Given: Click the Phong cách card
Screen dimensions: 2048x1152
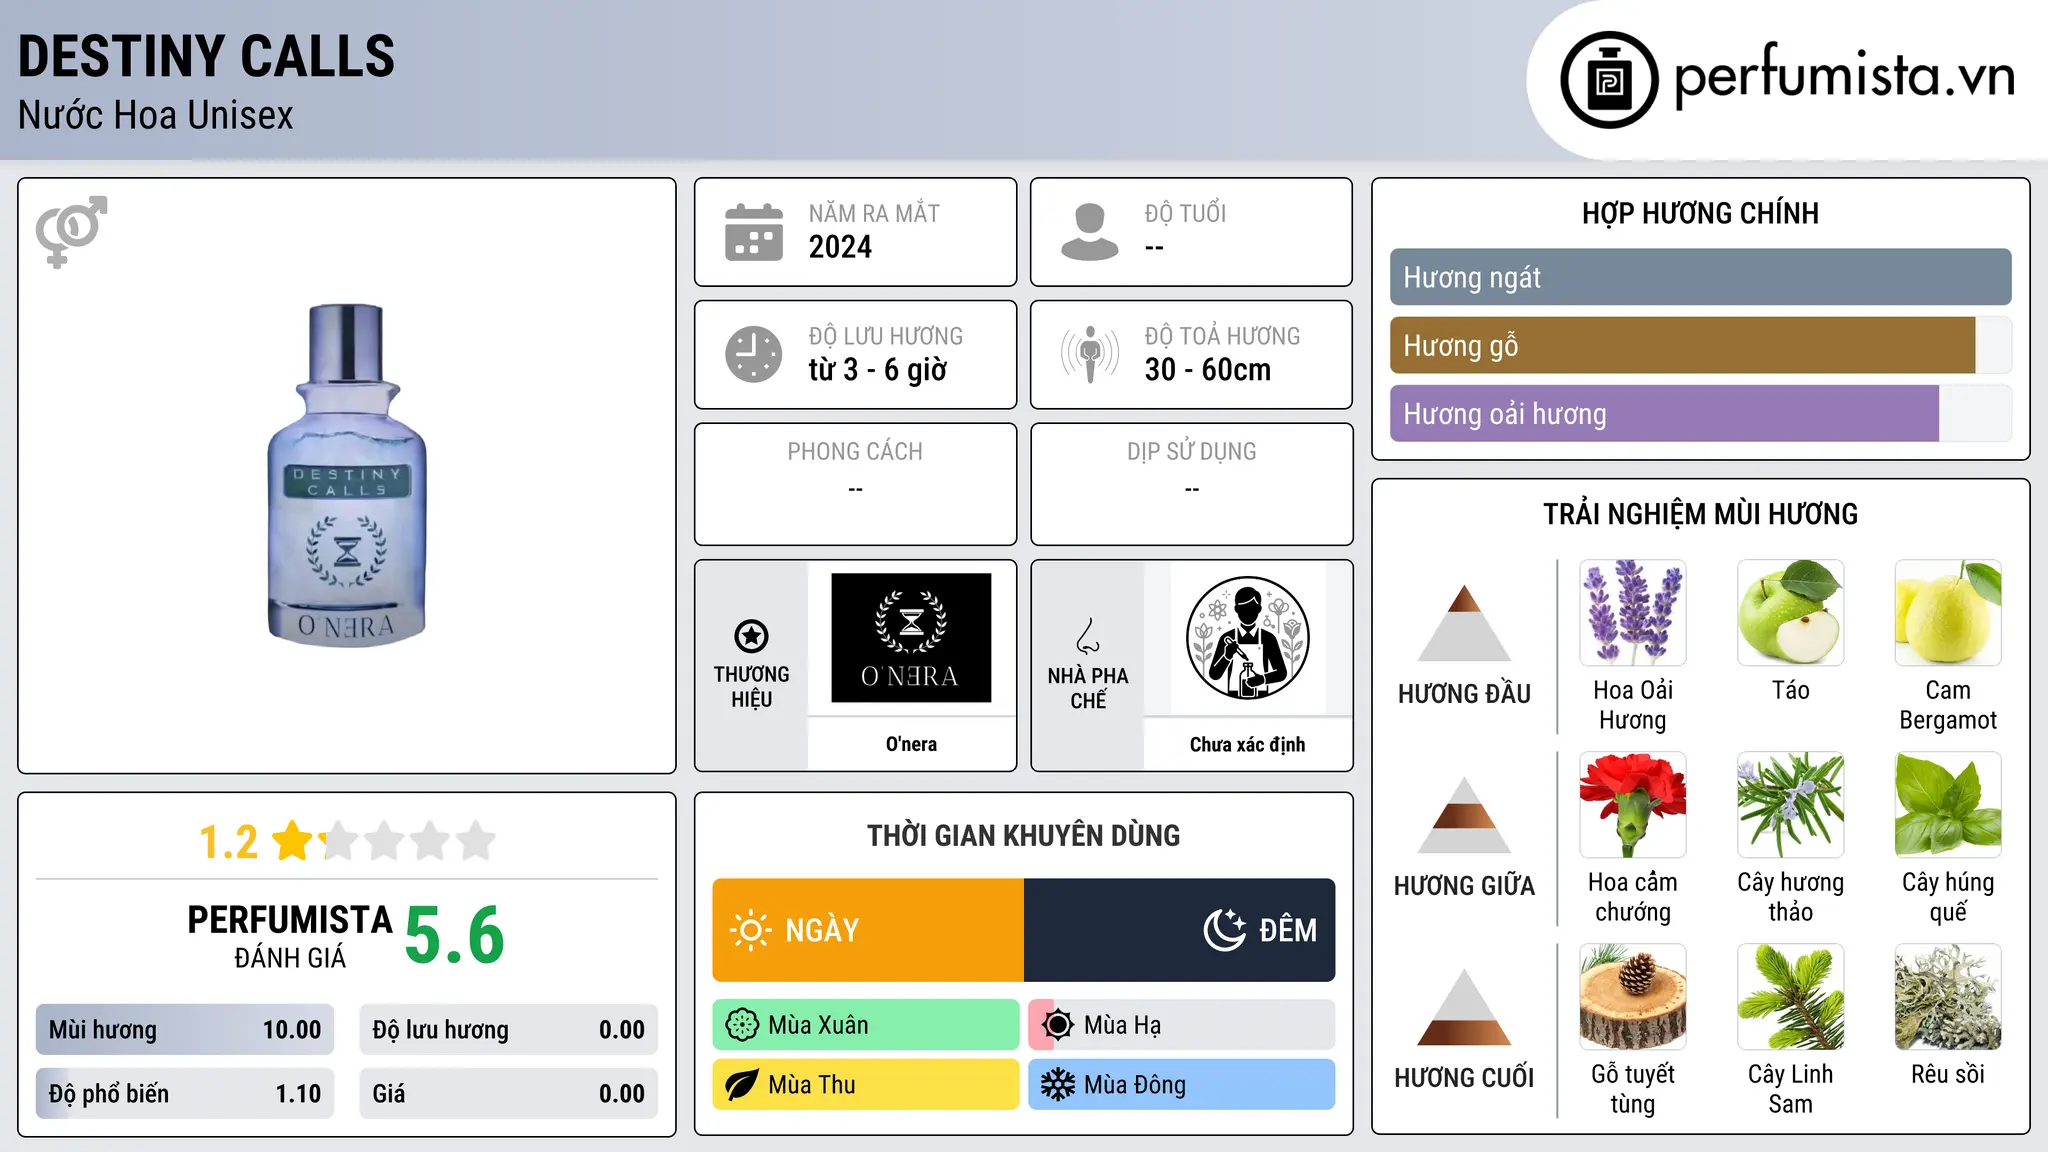Looking at the screenshot, I should tap(855, 484).
